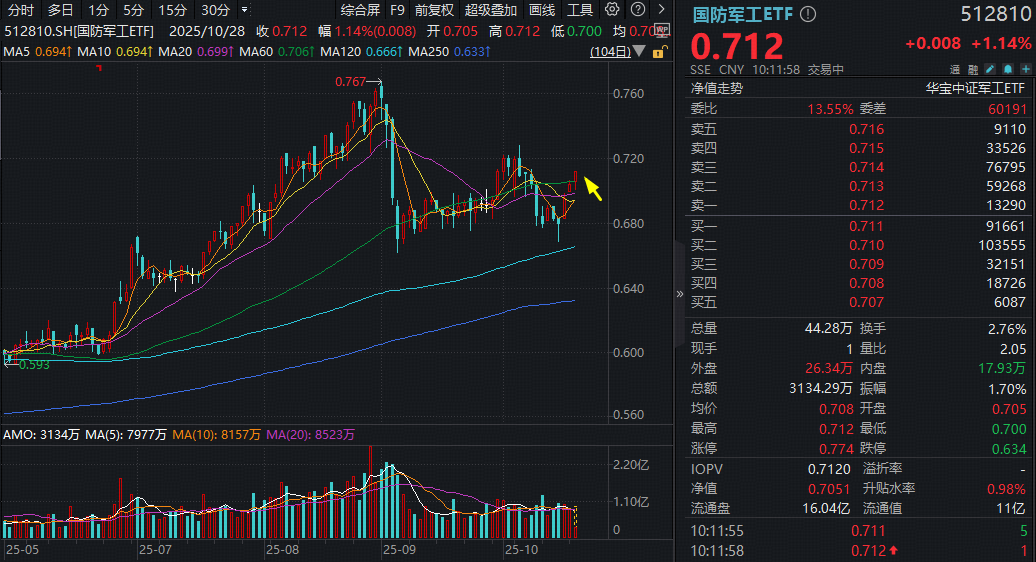This screenshot has width=1036, height=562.
Task: Click the pencil note icon
Action: point(989,70)
